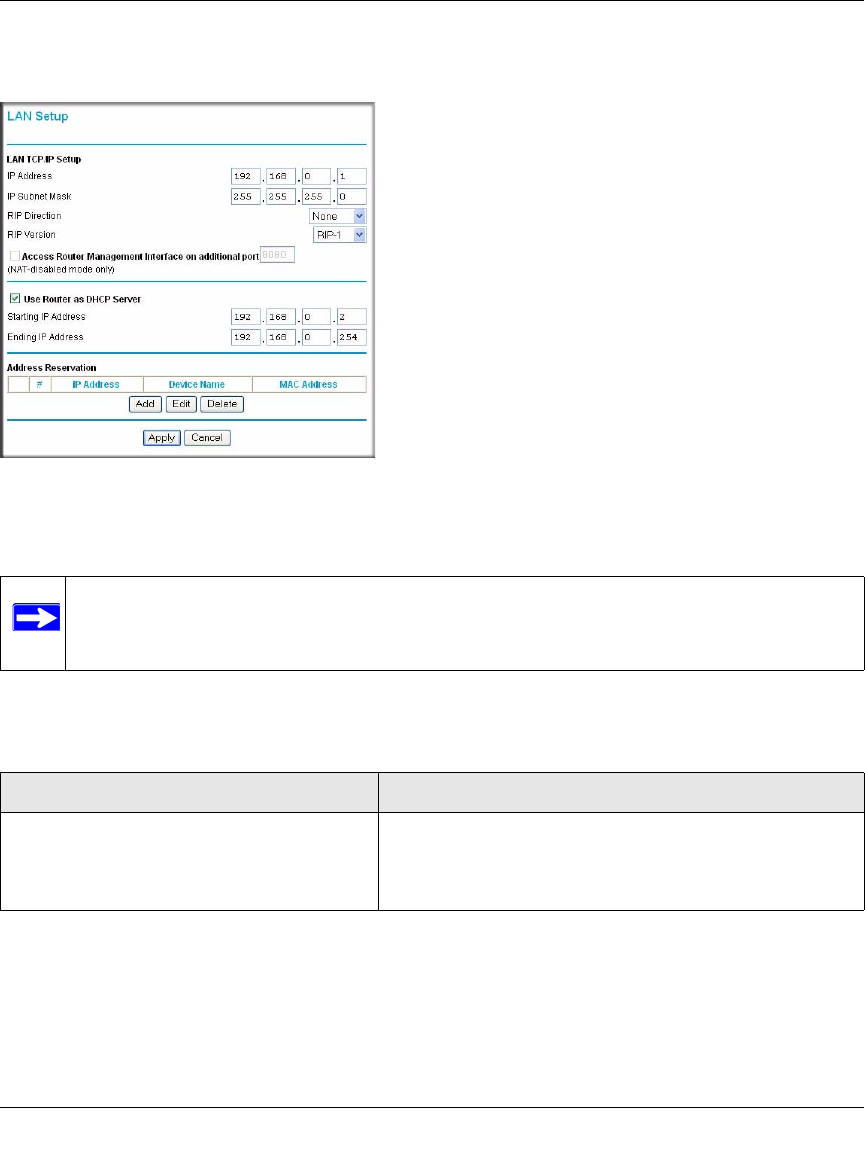Click first octet 255 of IP Subnet Mask
This screenshot has width=865, height=1170.
(x=246, y=197)
